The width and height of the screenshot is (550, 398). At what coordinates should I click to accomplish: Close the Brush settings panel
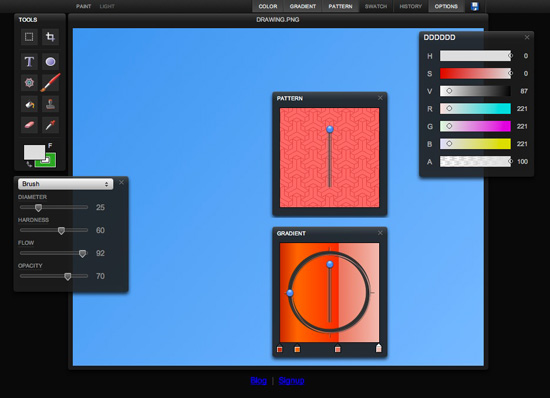point(121,182)
